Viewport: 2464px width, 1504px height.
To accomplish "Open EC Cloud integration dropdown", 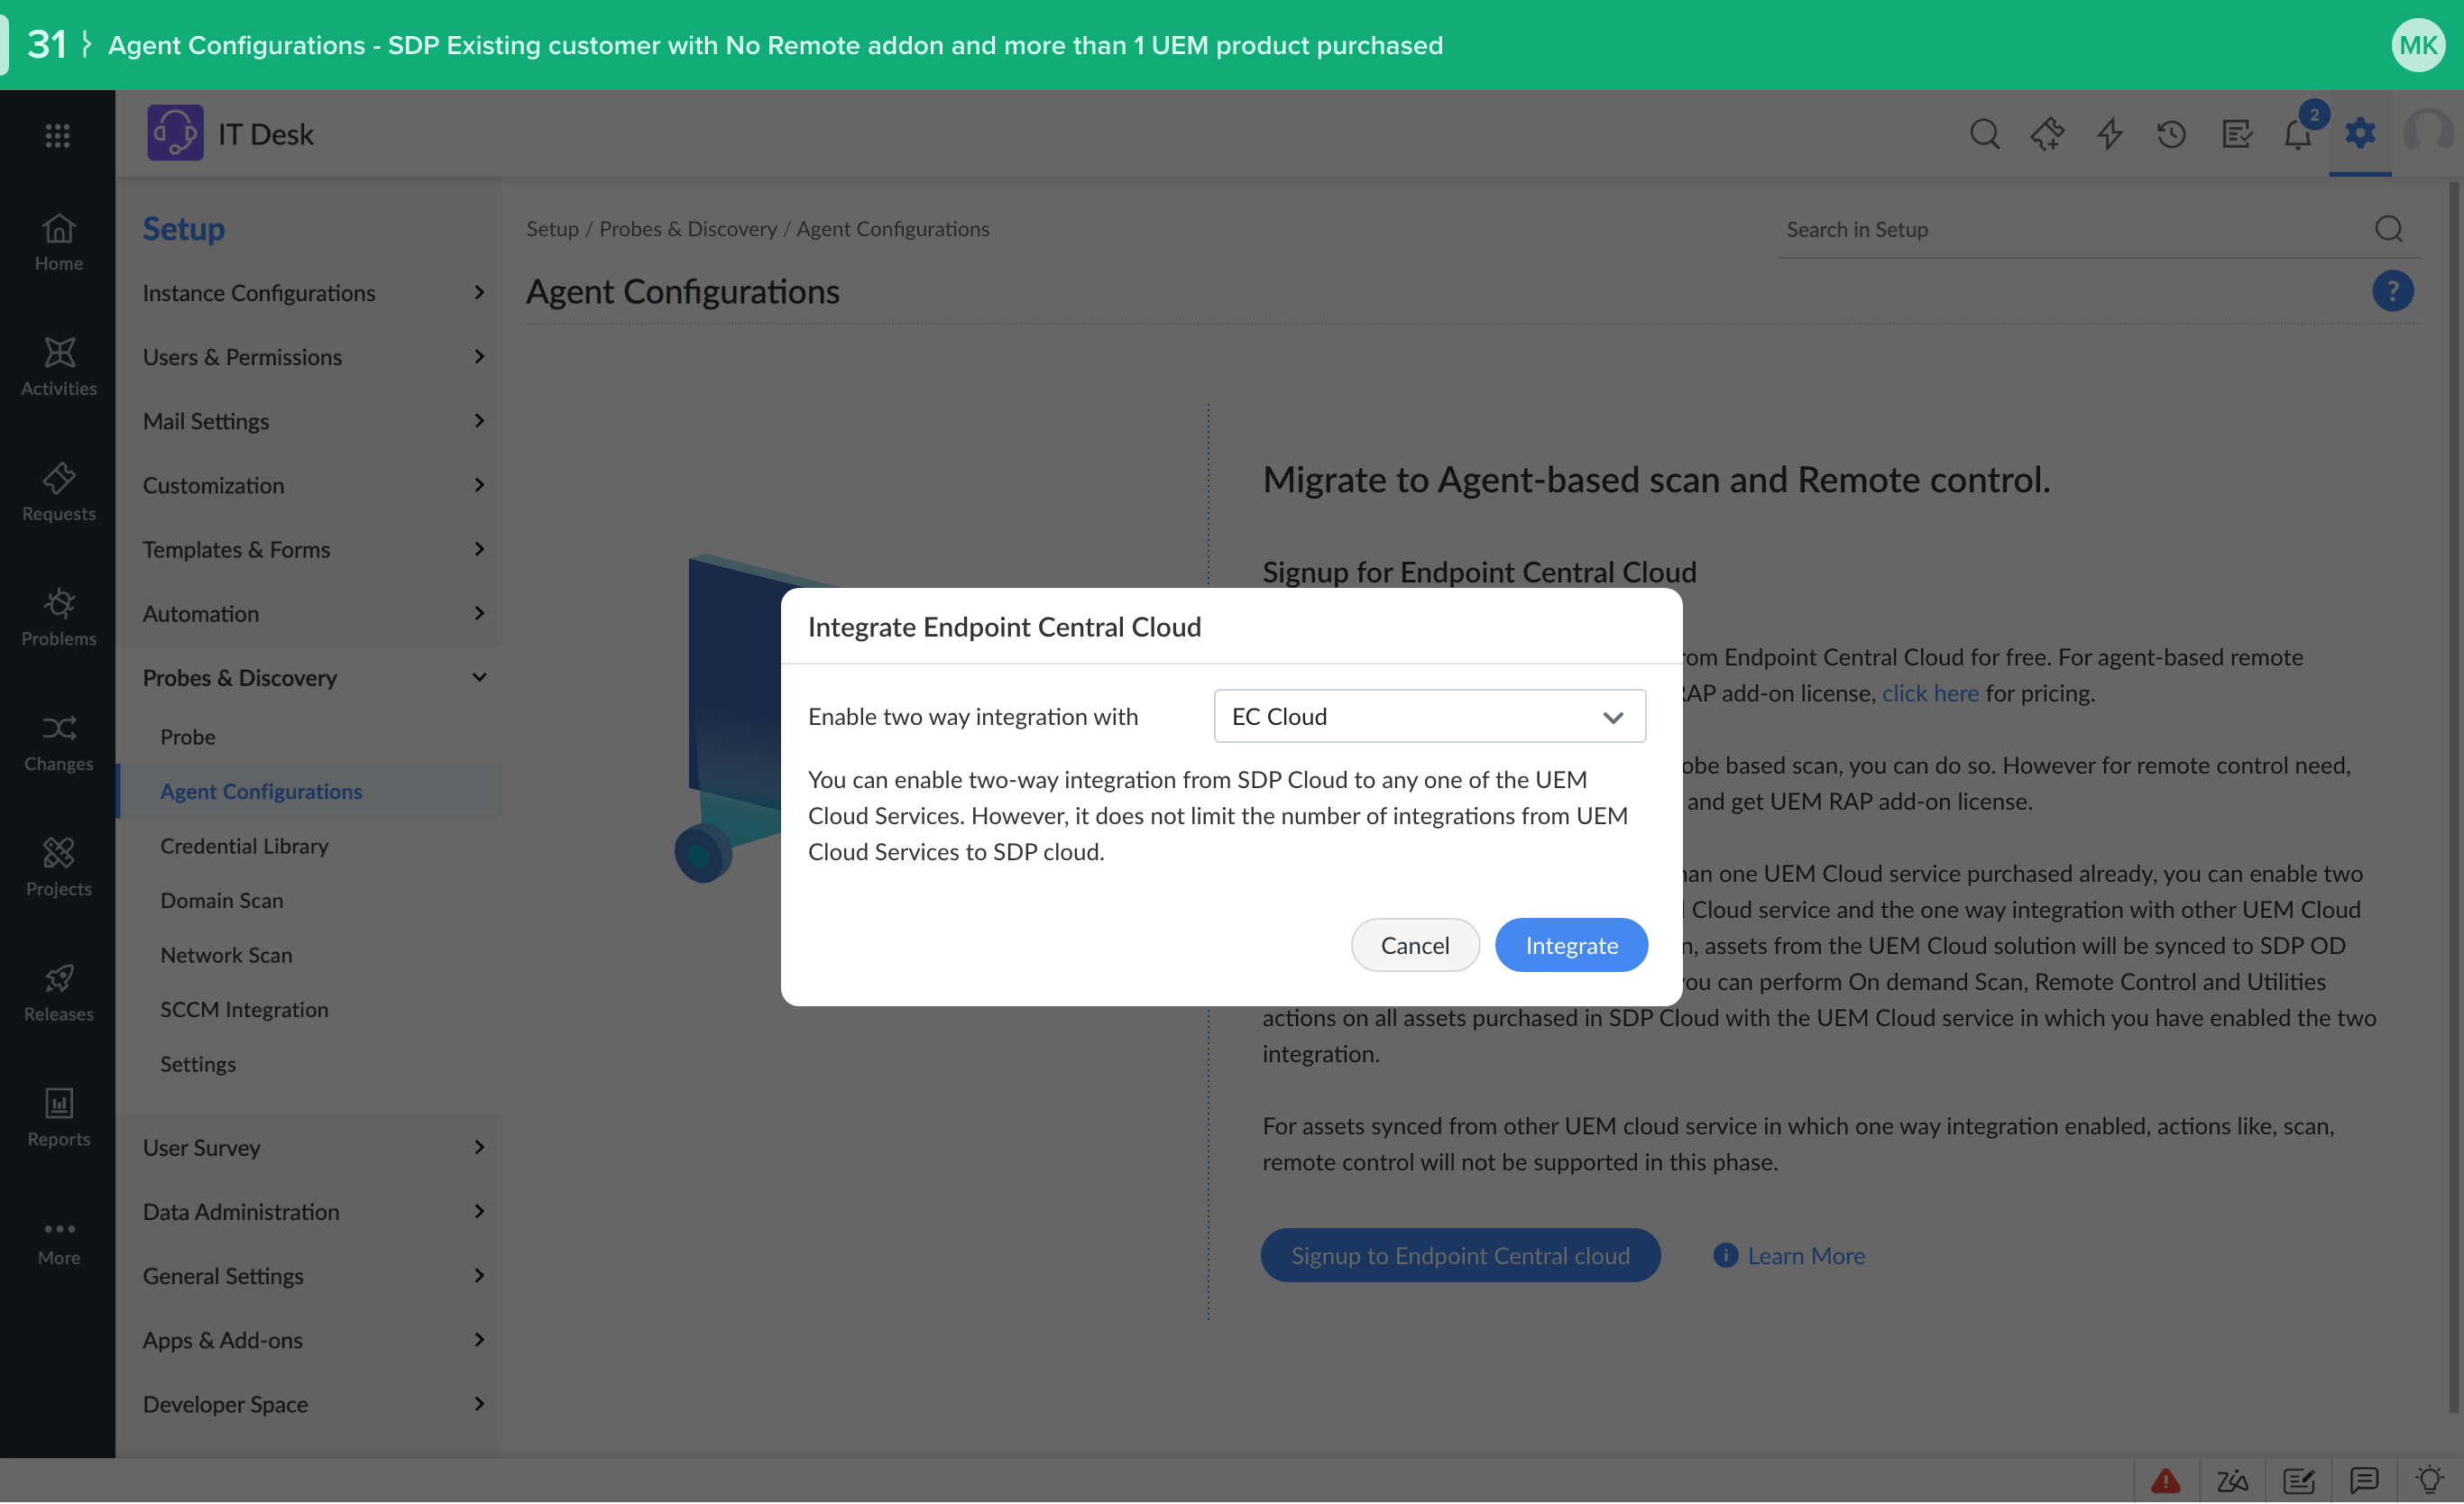I will [1429, 716].
